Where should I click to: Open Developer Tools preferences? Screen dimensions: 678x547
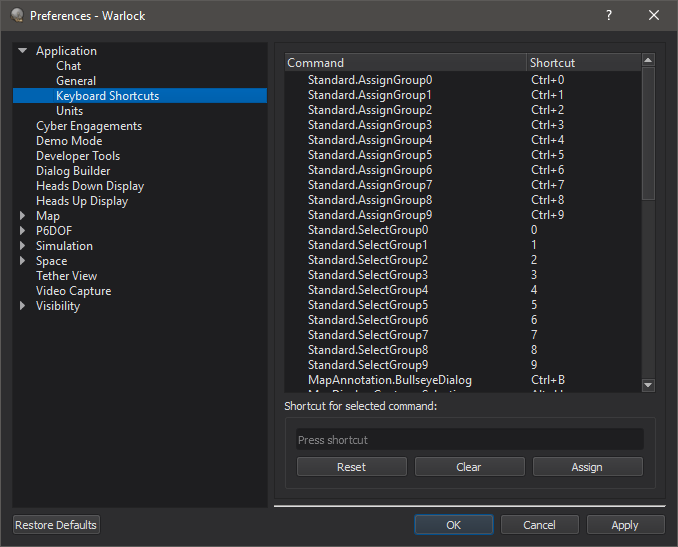coord(78,156)
